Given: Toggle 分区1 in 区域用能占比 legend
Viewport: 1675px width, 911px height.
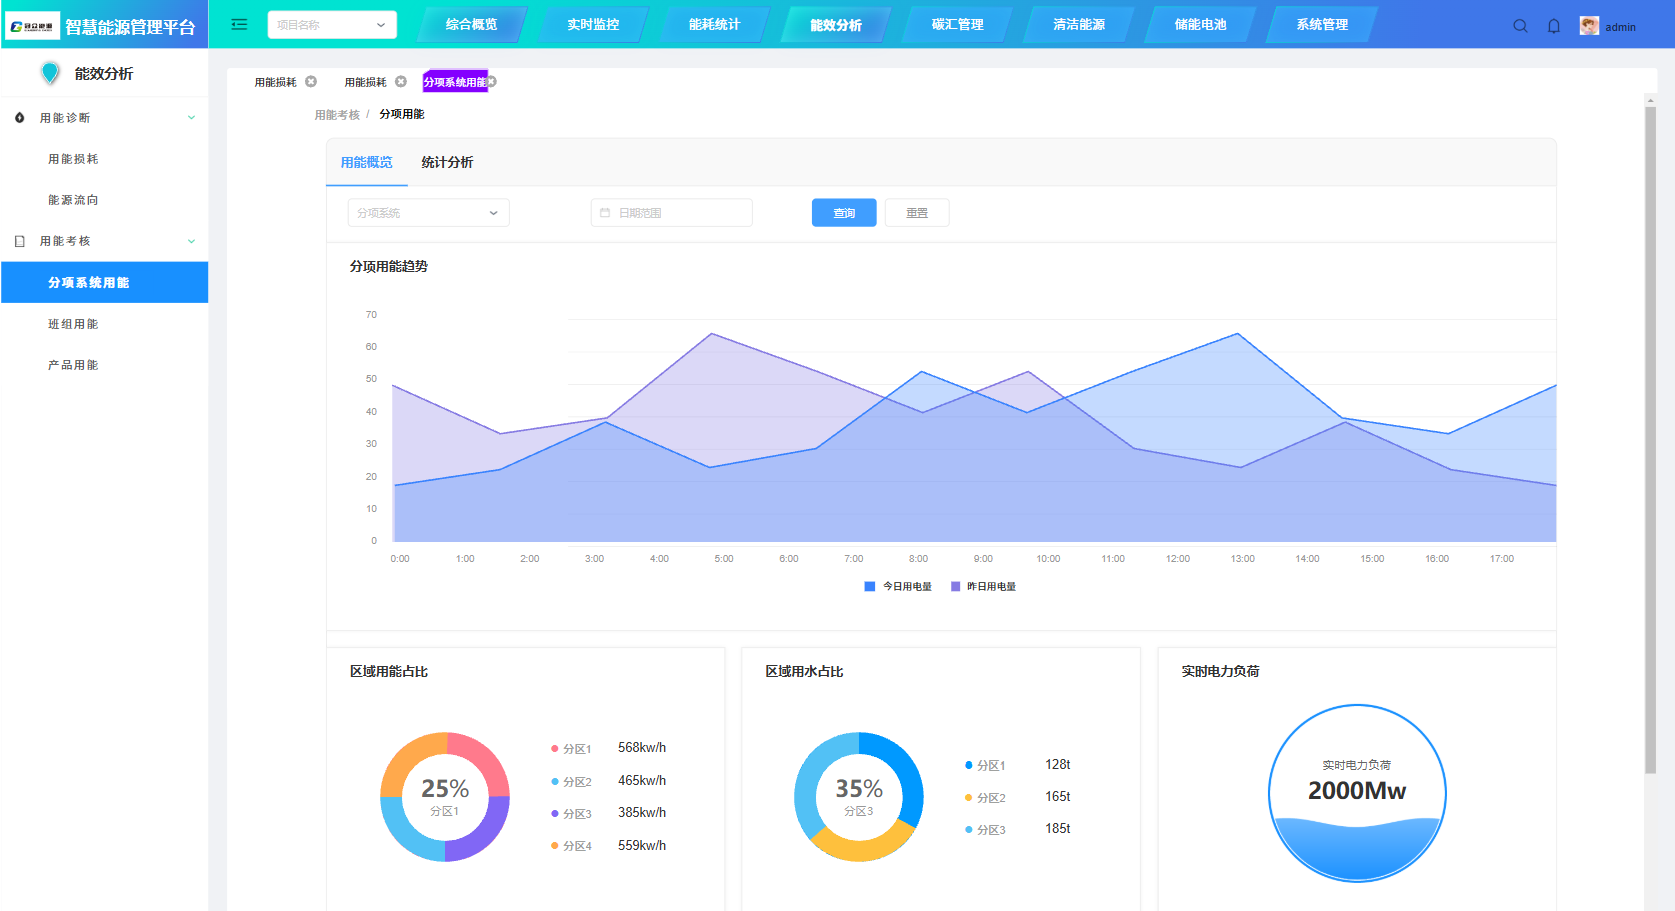Looking at the screenshot, I should coord(571,749).
